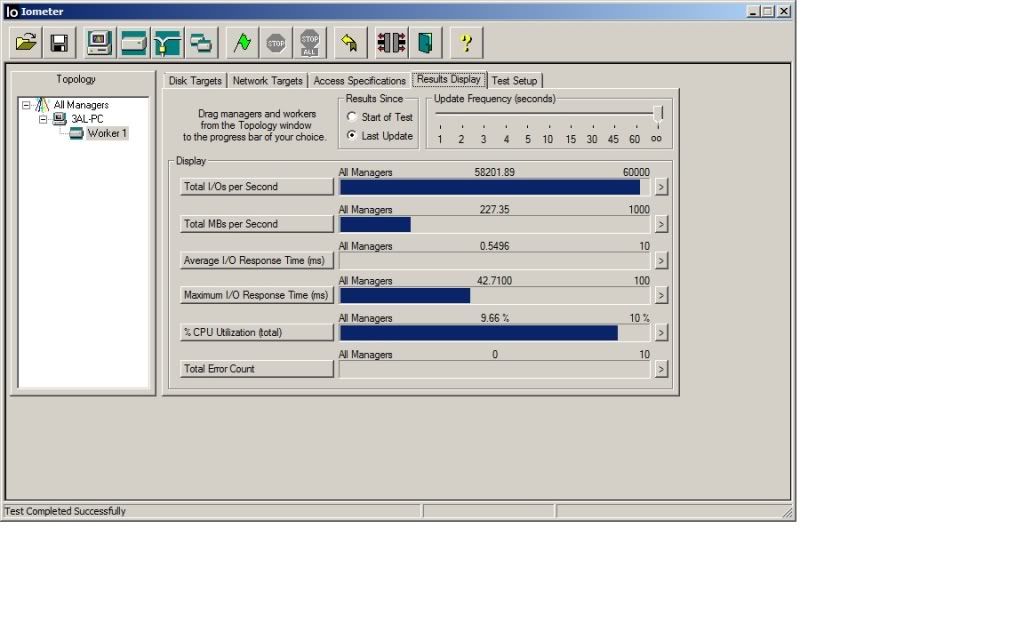Open the arrow menu for Total I/Os per Second
This screenshot has height=640, width=1024.
click(661, 187)
